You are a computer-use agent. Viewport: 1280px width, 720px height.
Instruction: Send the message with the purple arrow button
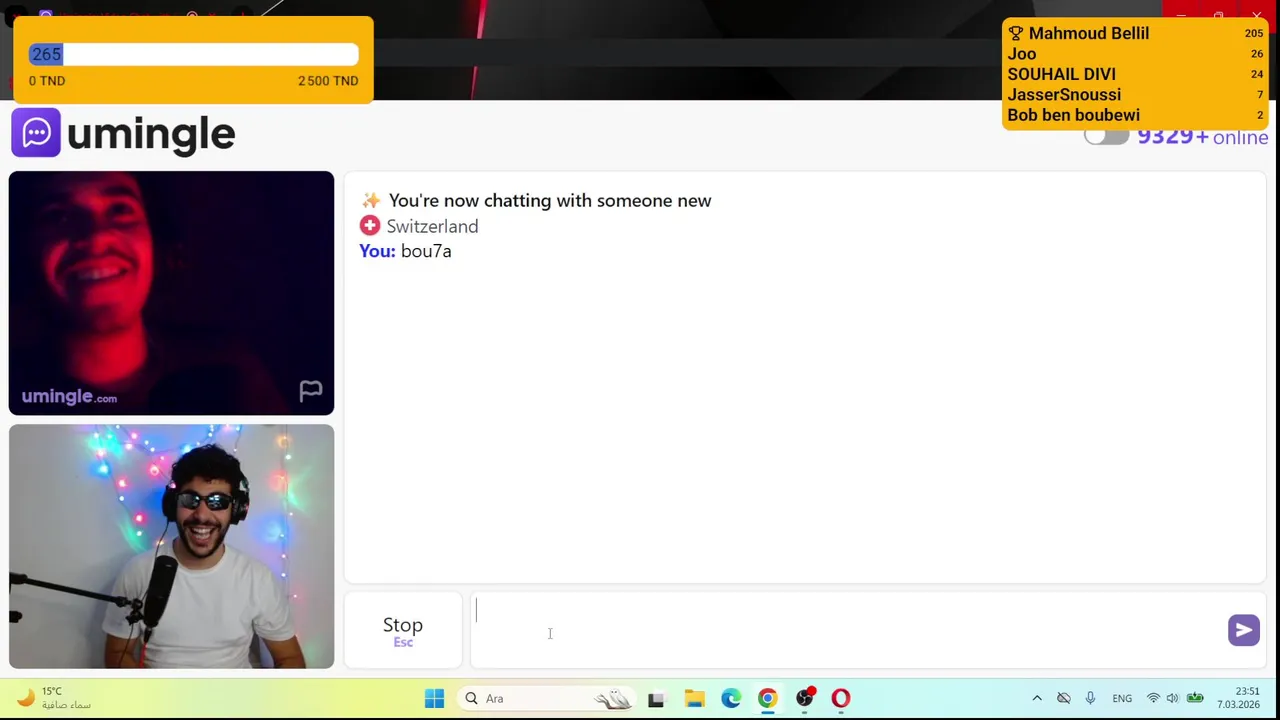click(1244, 630)
